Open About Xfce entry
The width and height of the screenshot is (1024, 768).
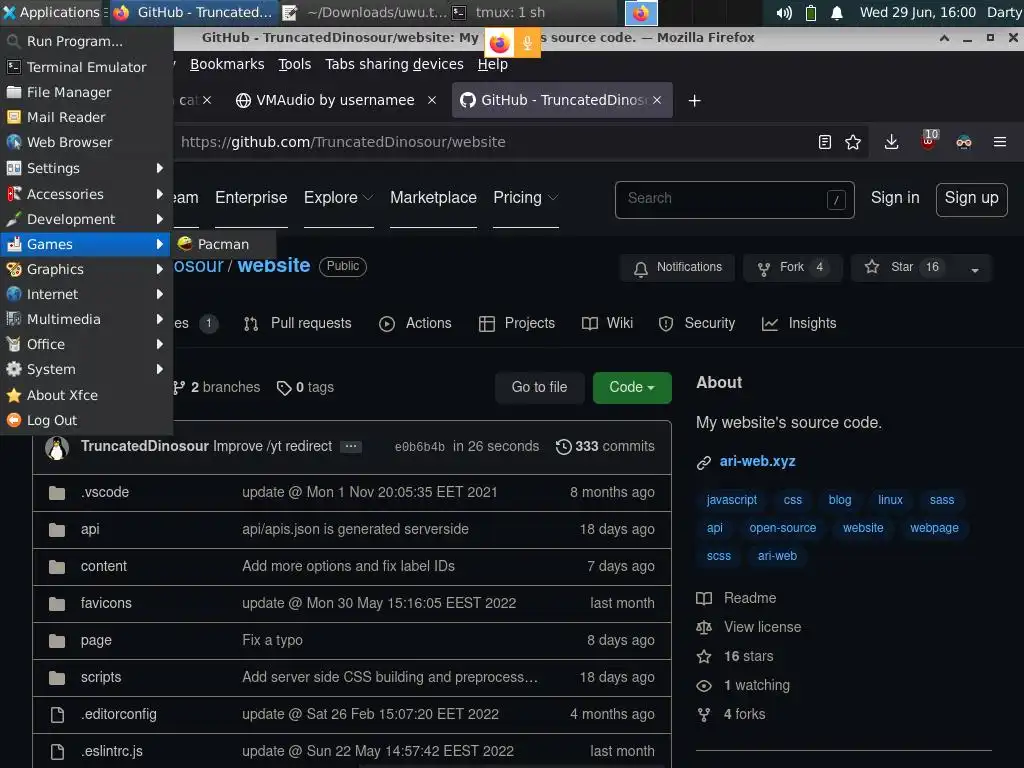point(86,394)
